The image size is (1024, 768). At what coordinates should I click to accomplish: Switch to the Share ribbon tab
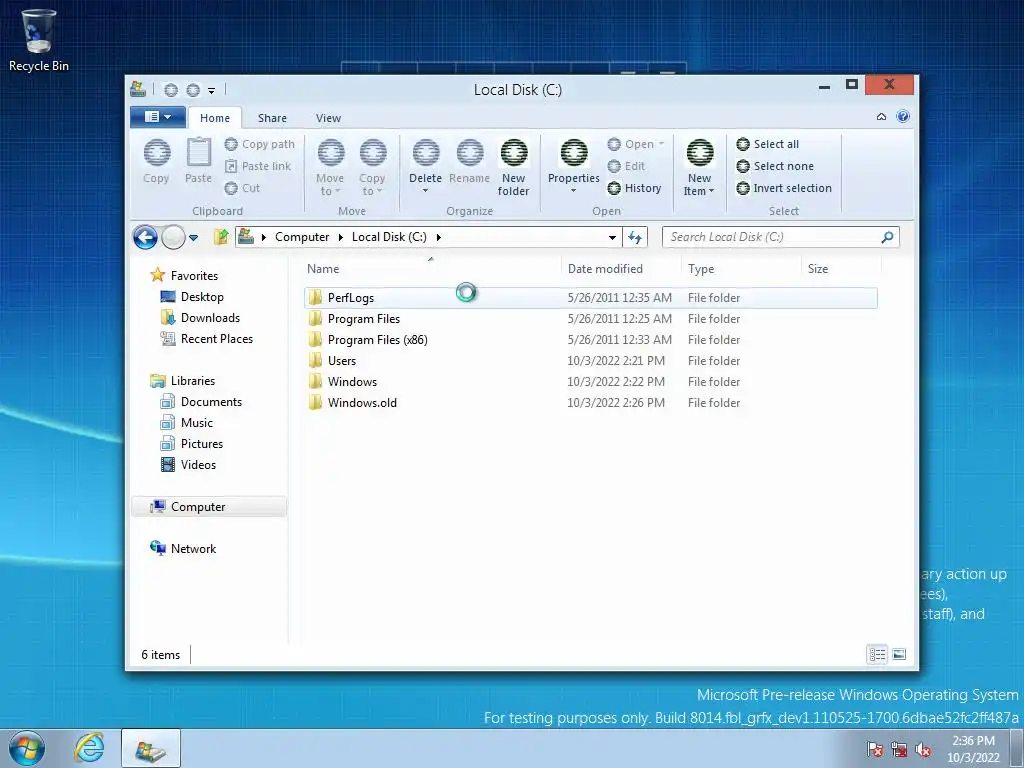pyautogui.click(x=272, y=118)
